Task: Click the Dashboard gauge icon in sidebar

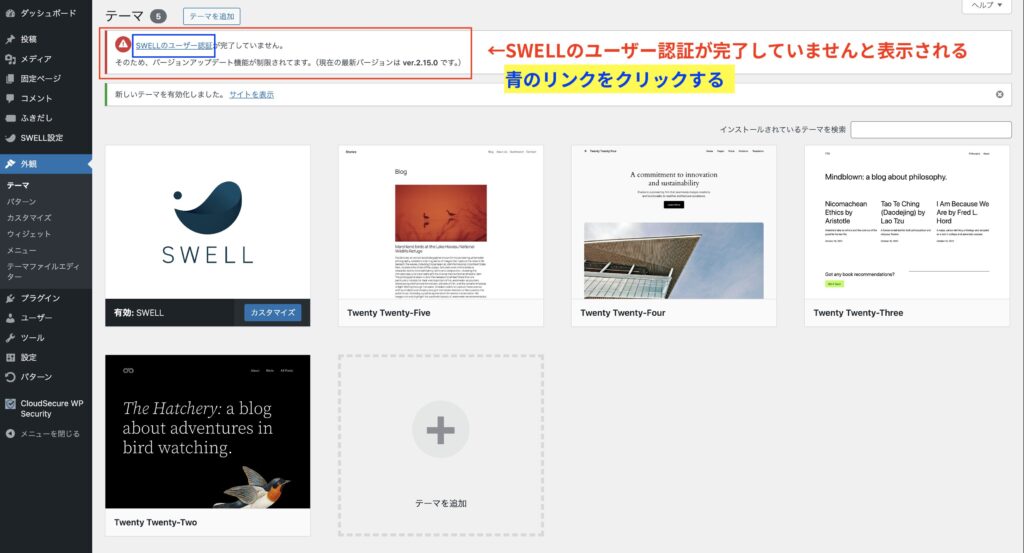Action: point(10,15)
